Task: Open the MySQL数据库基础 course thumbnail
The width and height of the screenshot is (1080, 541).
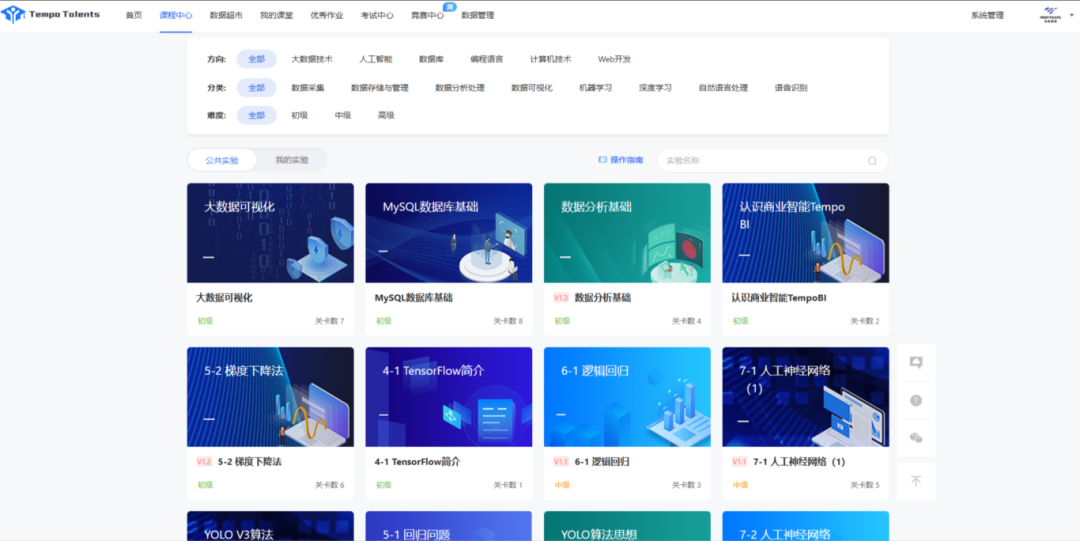Action: point(448,232)
